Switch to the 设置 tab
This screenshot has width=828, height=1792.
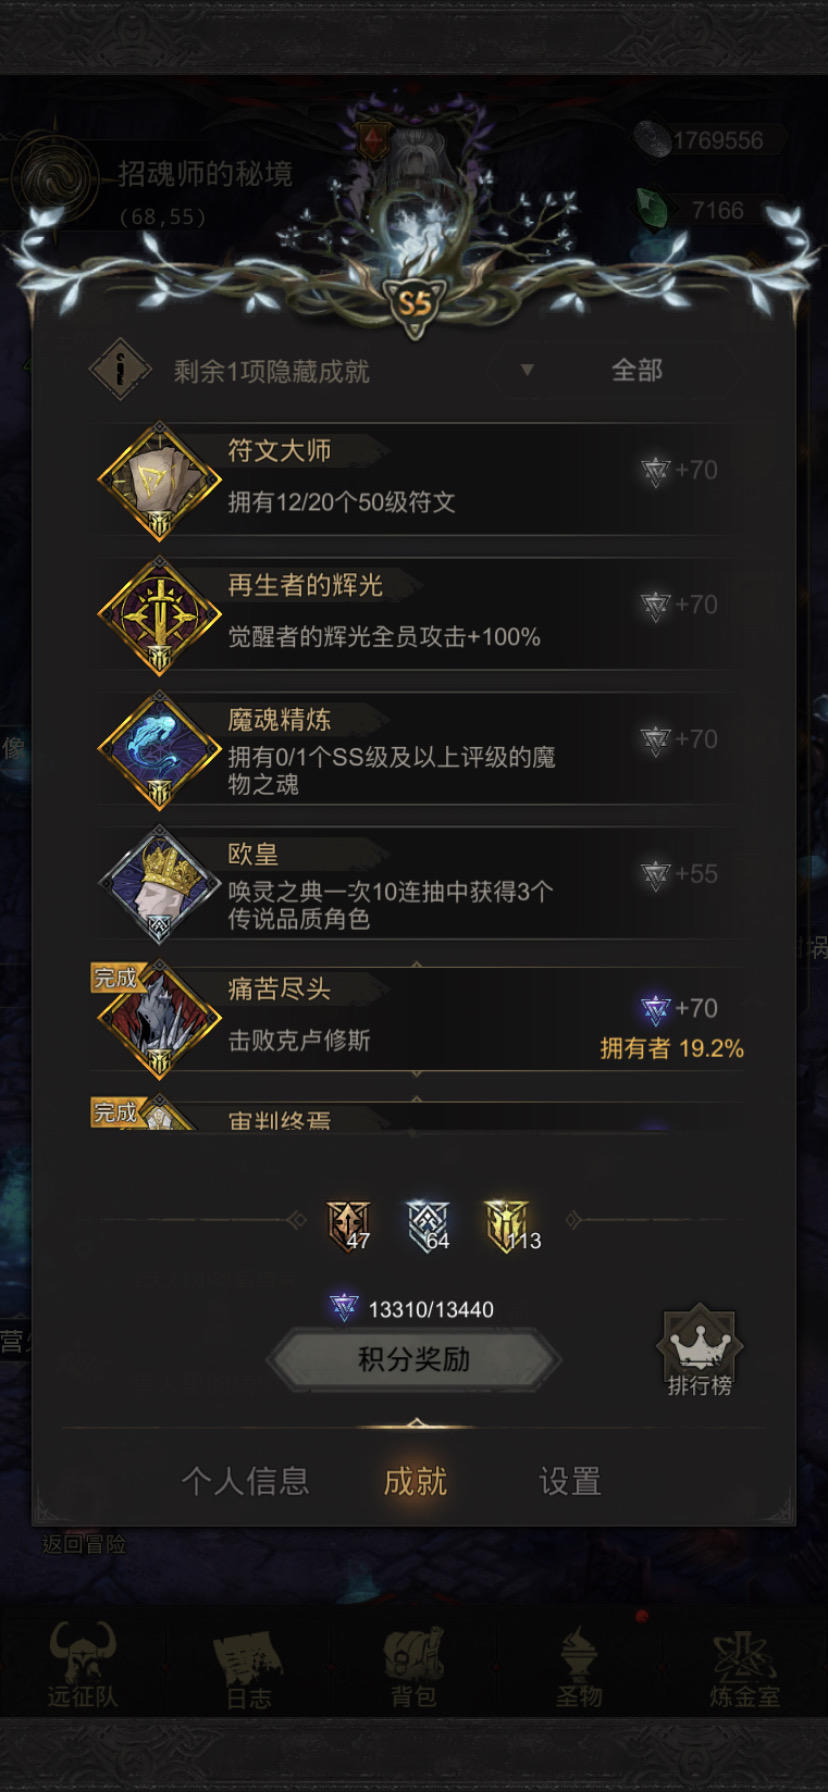570,1481
